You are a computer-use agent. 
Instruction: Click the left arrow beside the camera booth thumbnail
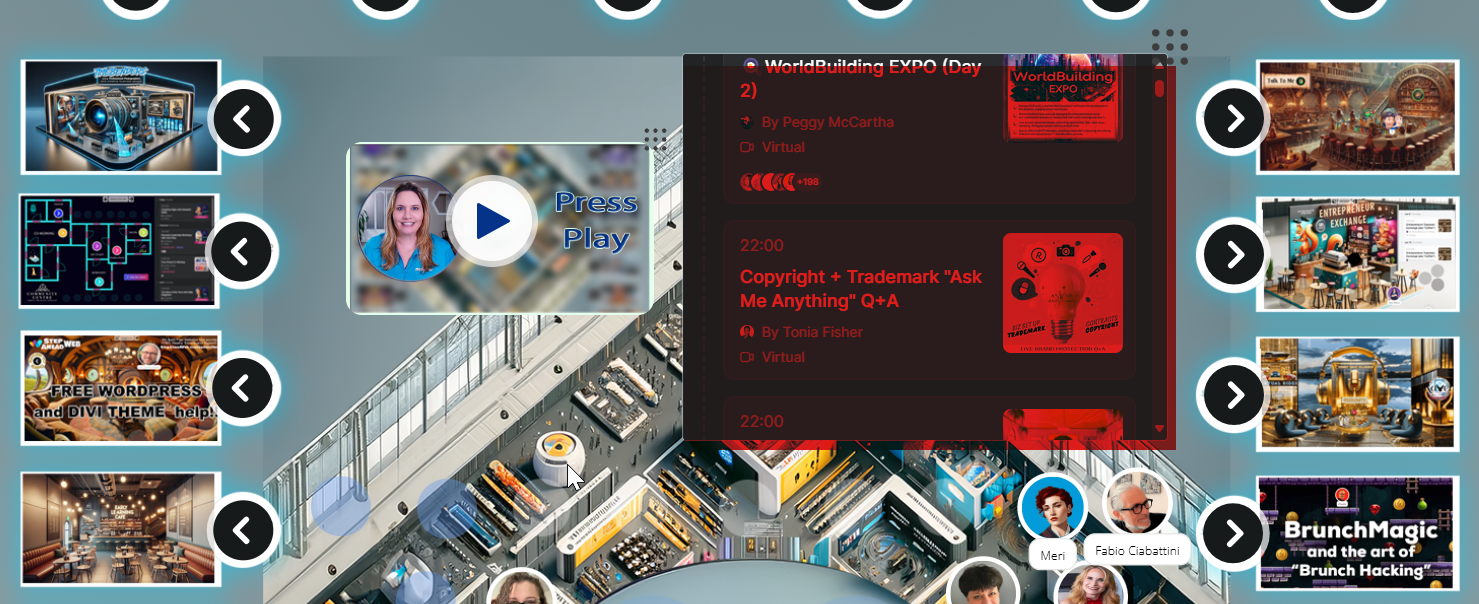point(243,119)
